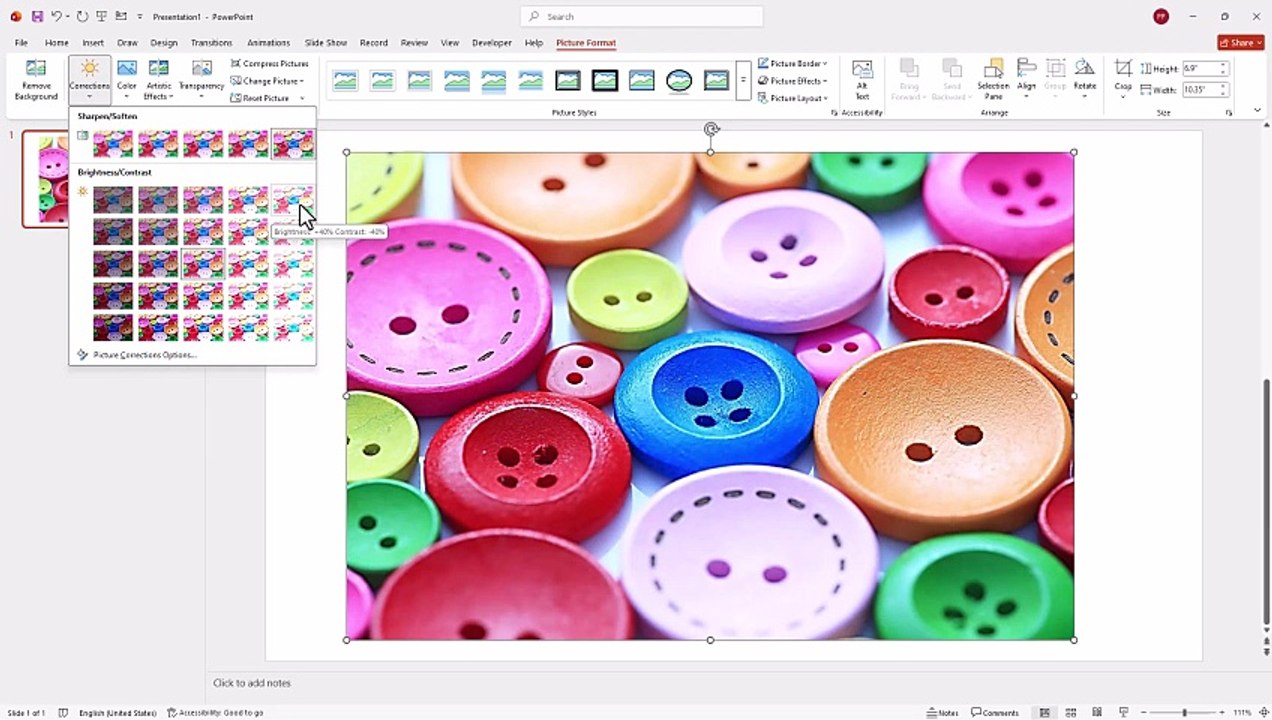Image resolution: width=1272 pixels, height=720 pixels.
Task: Start Slide Show from status bar
Action: coord(1123,713)
